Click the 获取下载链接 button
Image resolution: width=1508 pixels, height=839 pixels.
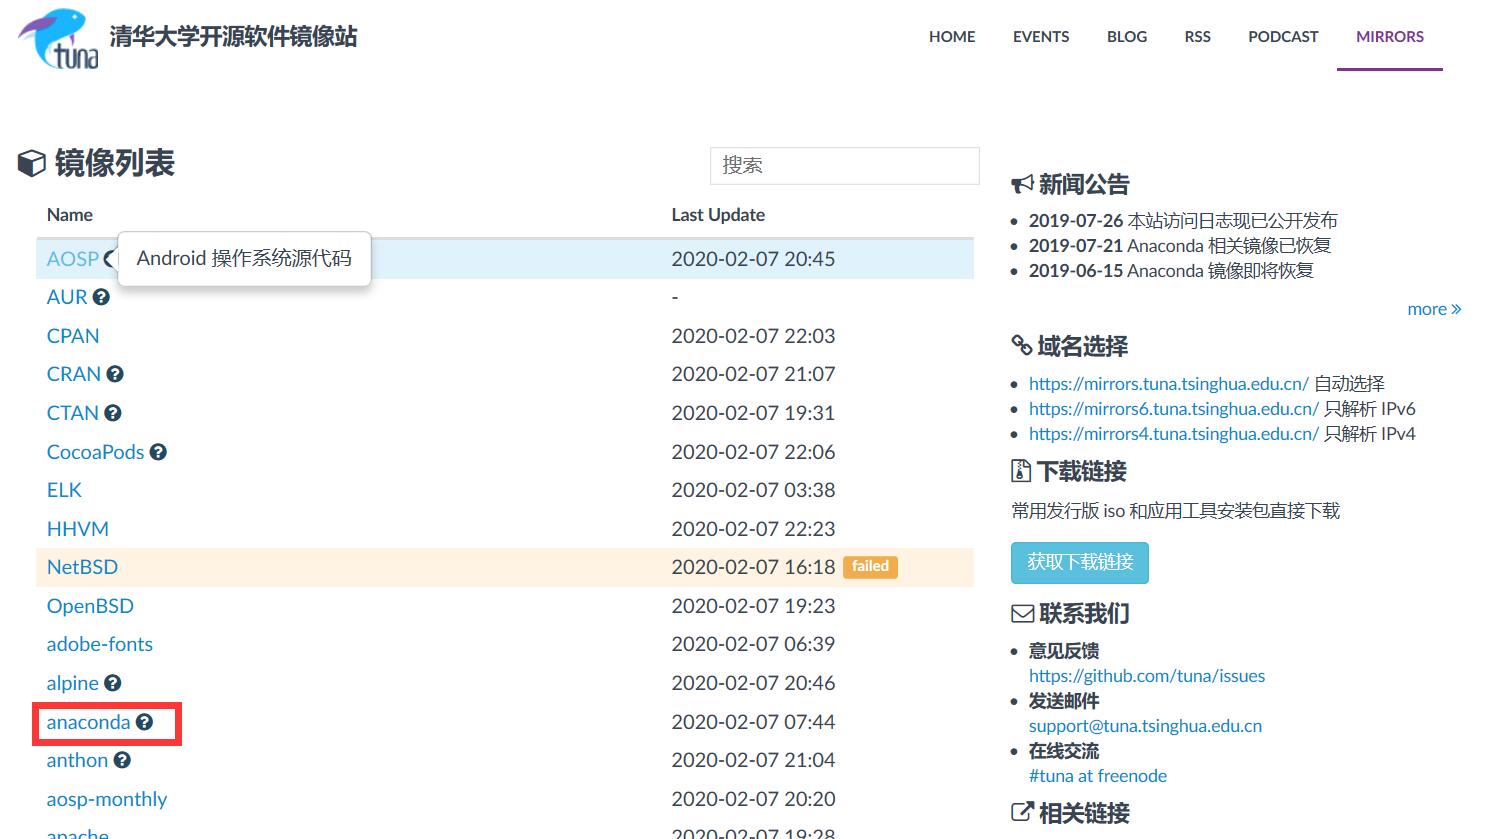tap(1080, 563)
